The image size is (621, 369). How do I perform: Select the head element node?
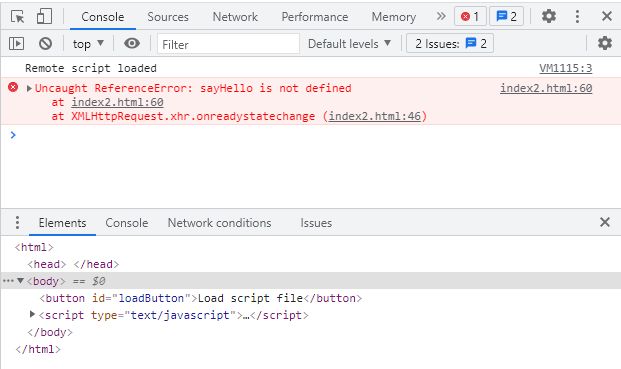pyautogui.click(x=73, y=264)
